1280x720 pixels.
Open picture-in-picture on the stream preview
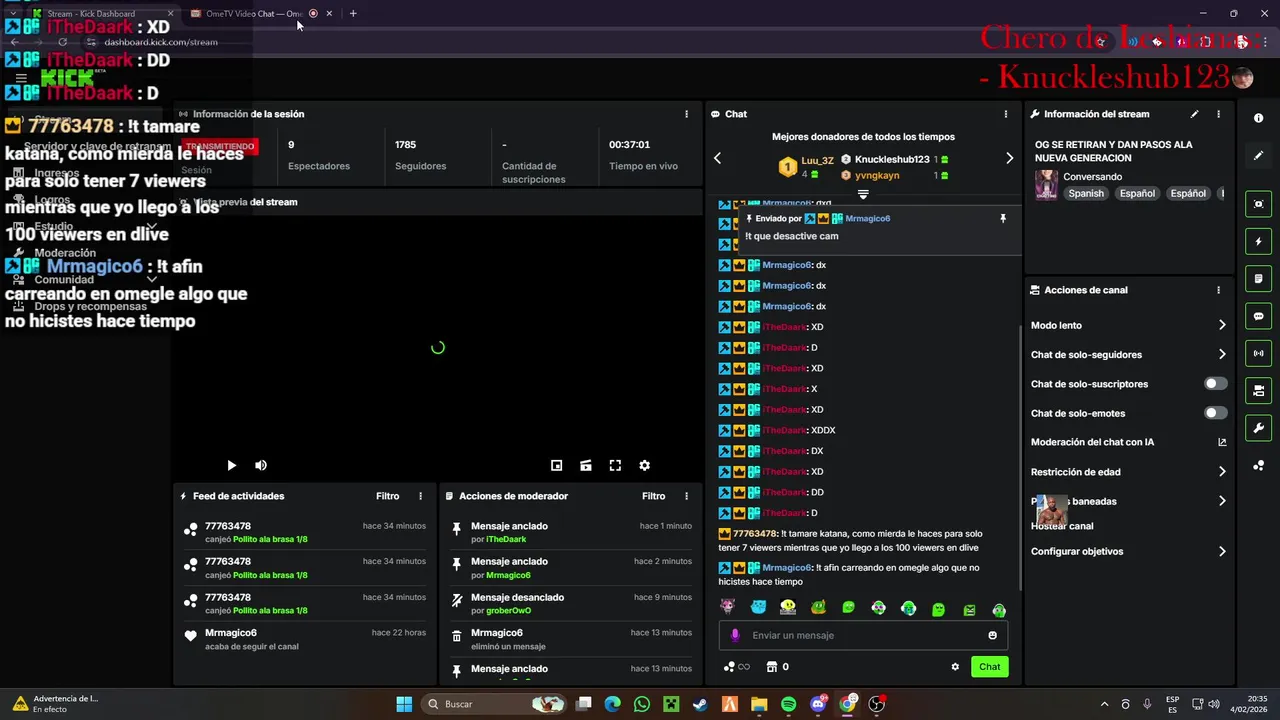click(x=557, y=465)
